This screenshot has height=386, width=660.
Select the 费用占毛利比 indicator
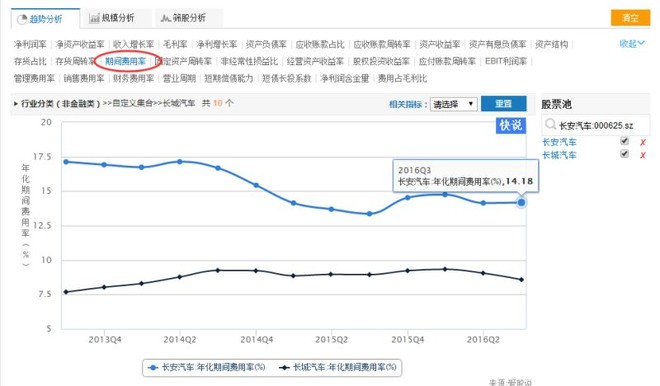[x=402, y=78]
